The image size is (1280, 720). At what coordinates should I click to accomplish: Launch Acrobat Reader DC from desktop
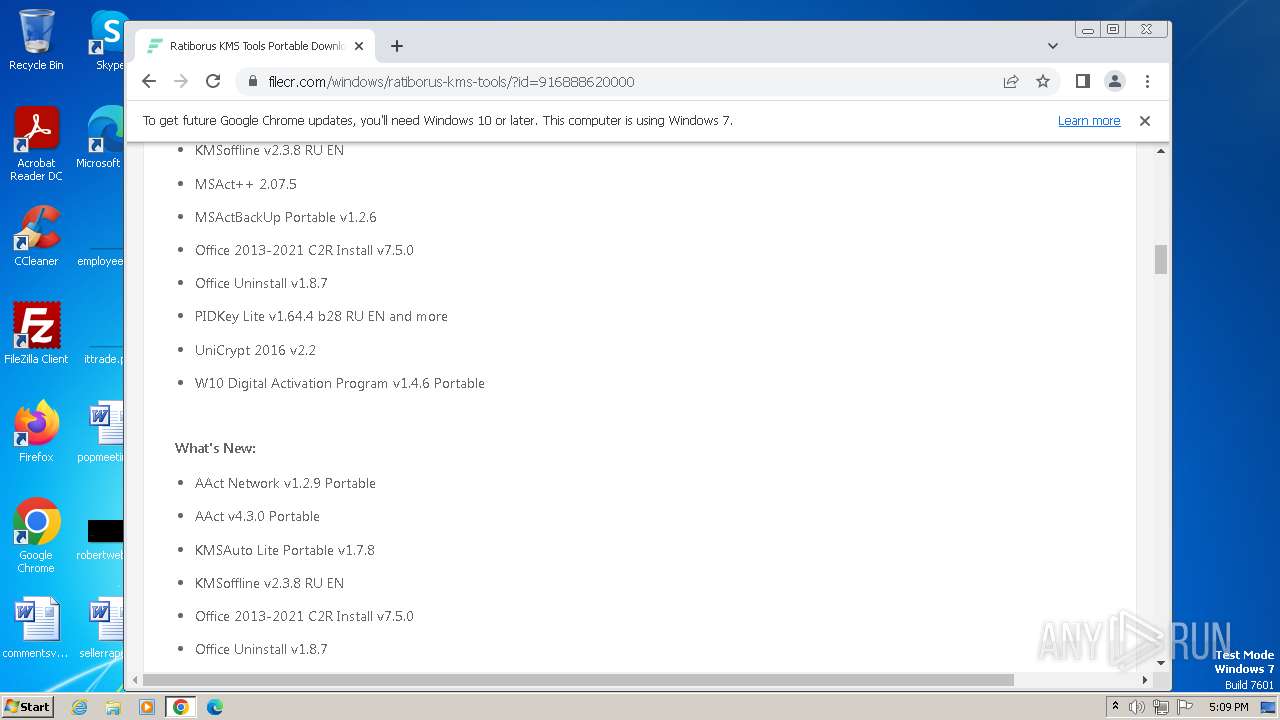click(x=36, y=145)
